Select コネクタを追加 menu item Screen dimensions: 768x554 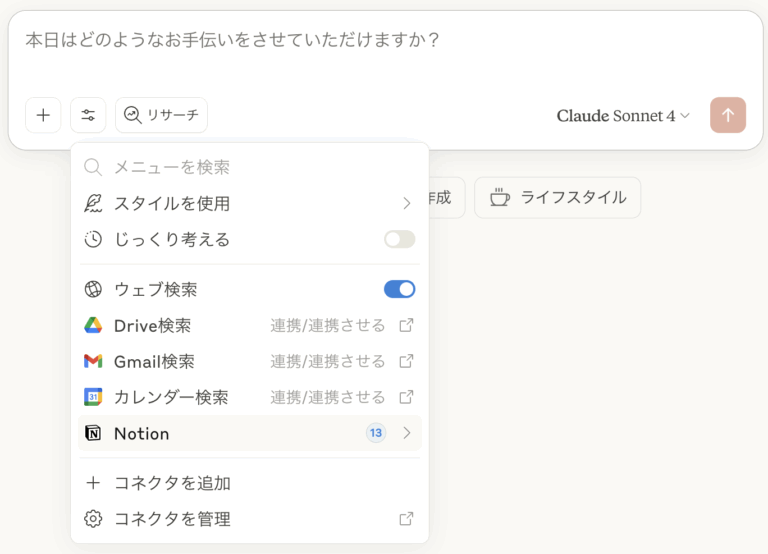click(x=172, y=483)
